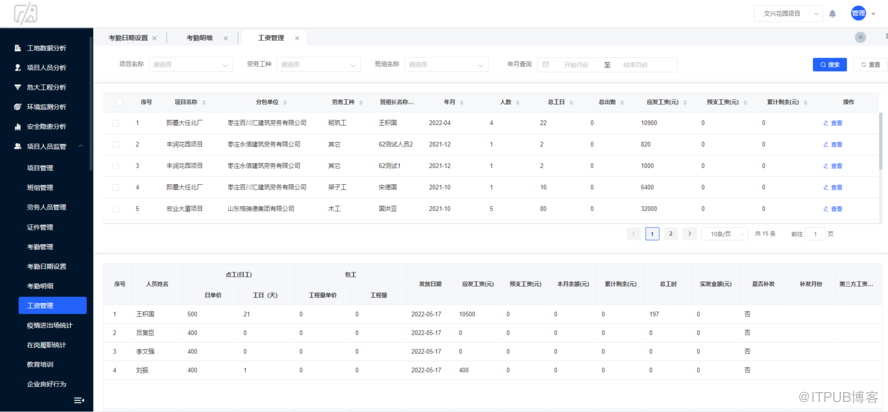Click 查看 link for row 2
888x412 pixels.
click(x=832, y=145)
